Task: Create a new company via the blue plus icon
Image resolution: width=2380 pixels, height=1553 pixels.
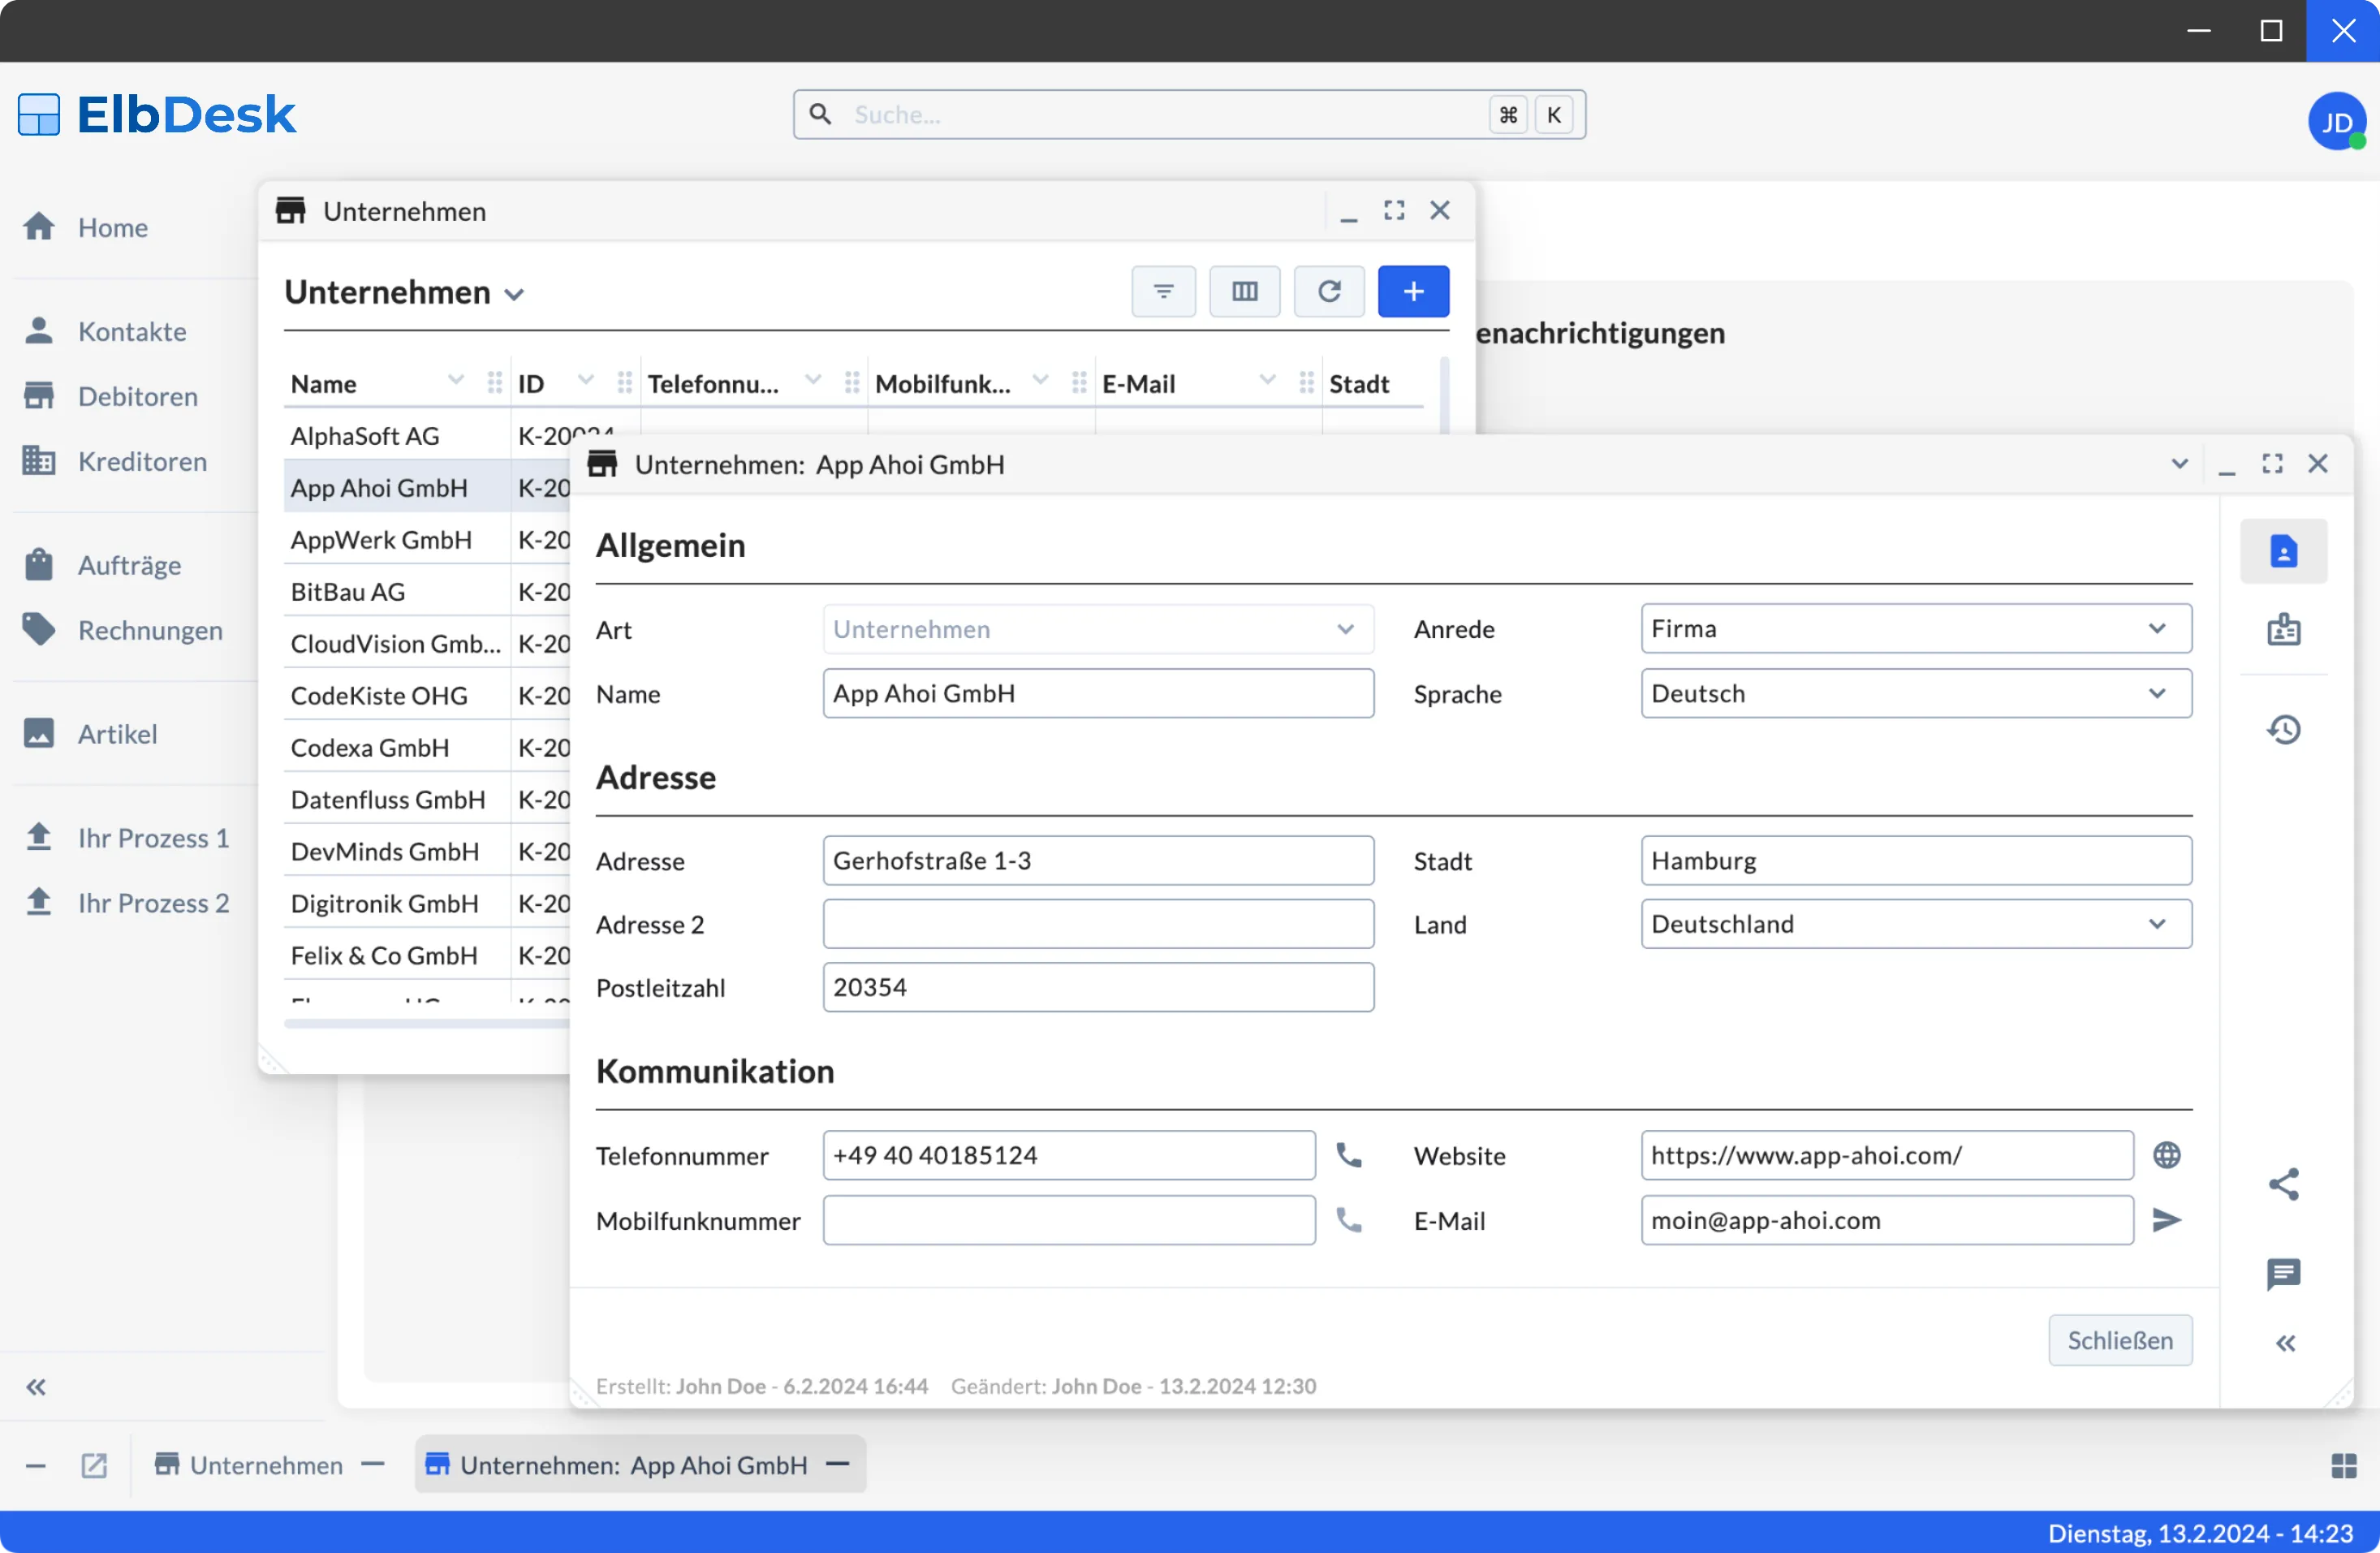Action: pyautogui.click(x=1413, y=291)
